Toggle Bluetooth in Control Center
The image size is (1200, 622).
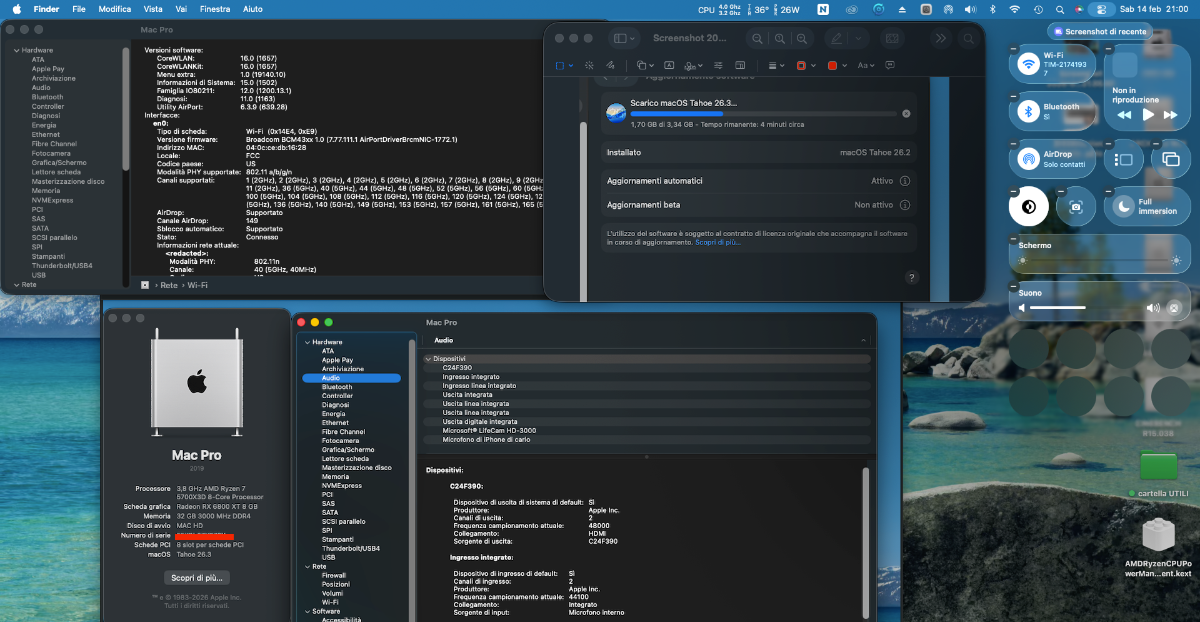coord(1028,111)
